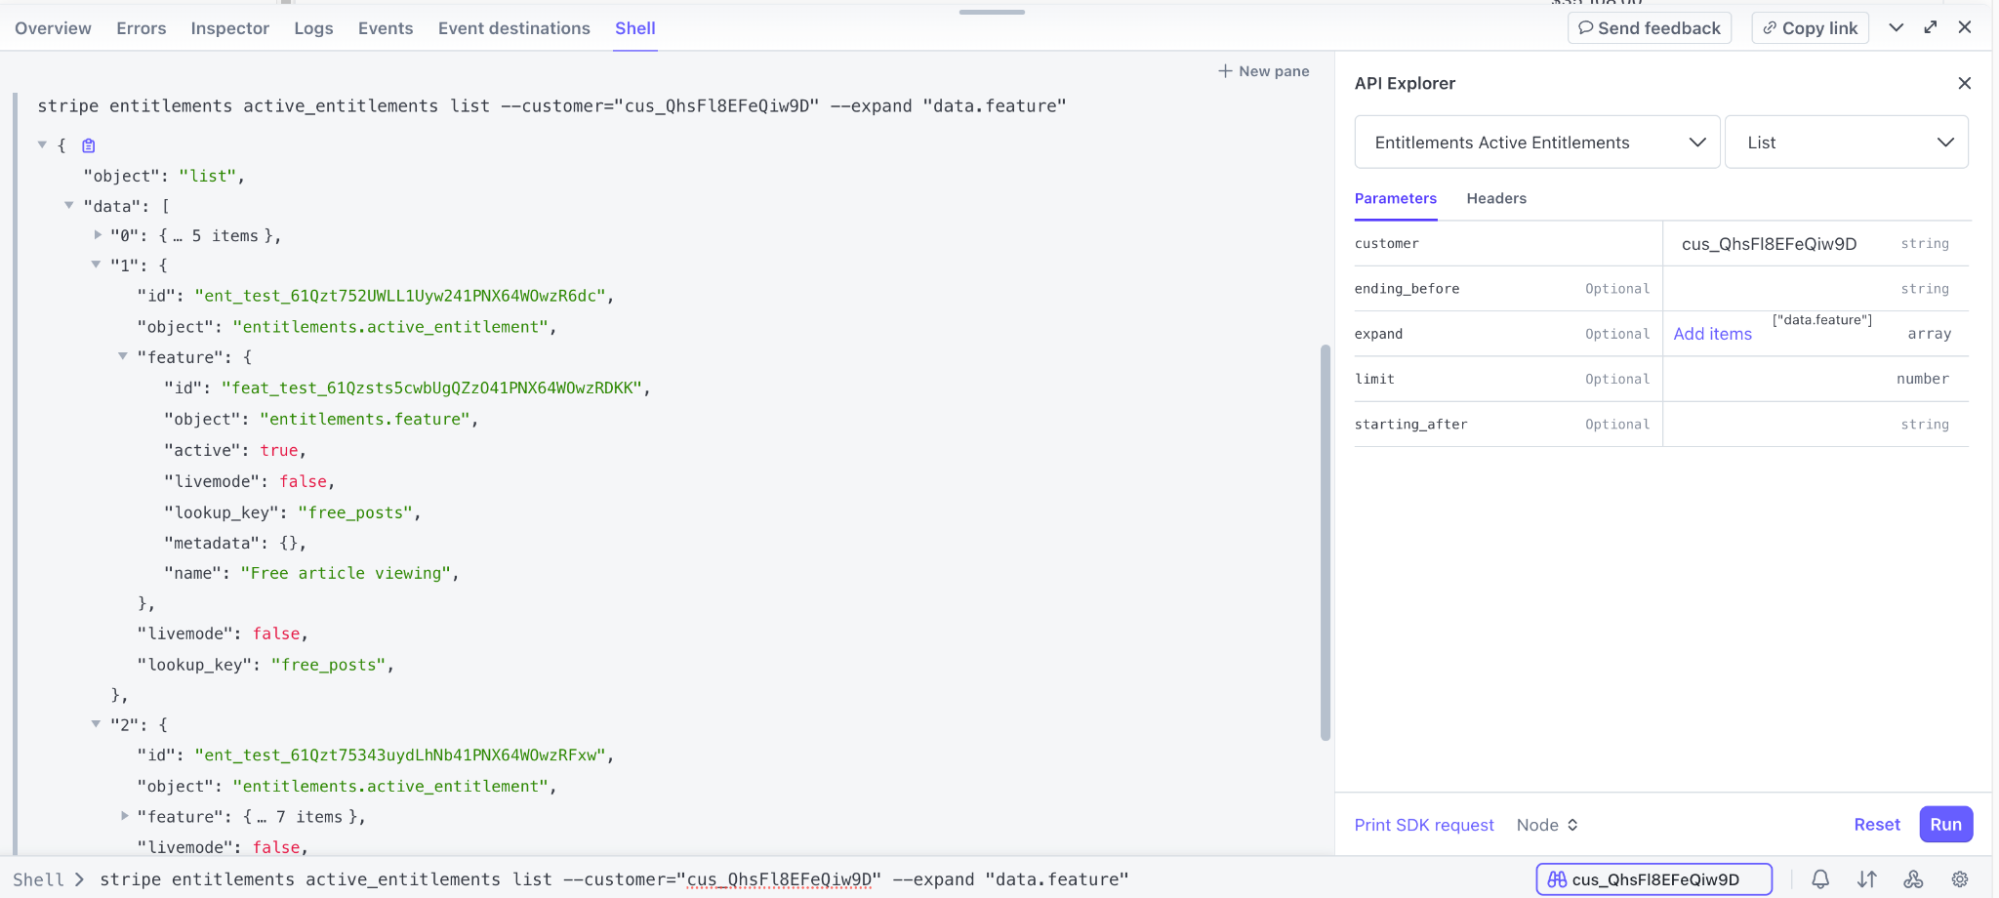
Task: Switch to the Headers tab
Action: [x=1496, y=198]
